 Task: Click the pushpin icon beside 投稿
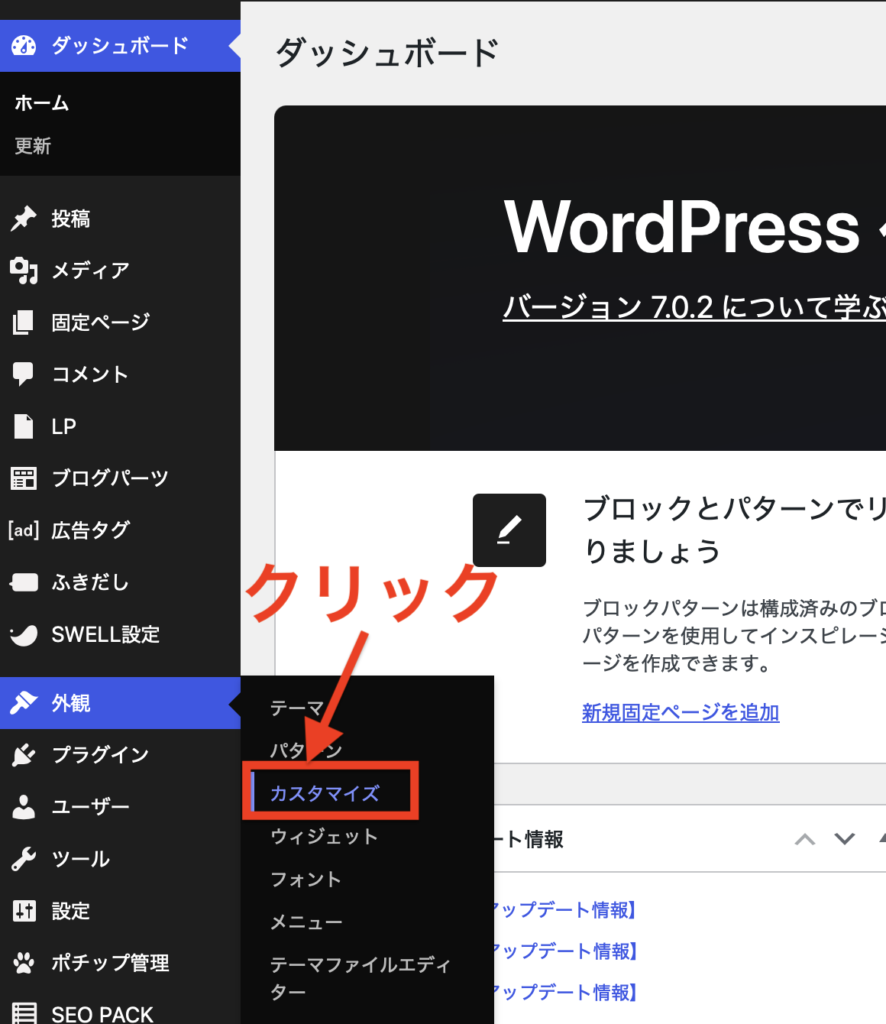pyautogui.click(x=24, y=218)
